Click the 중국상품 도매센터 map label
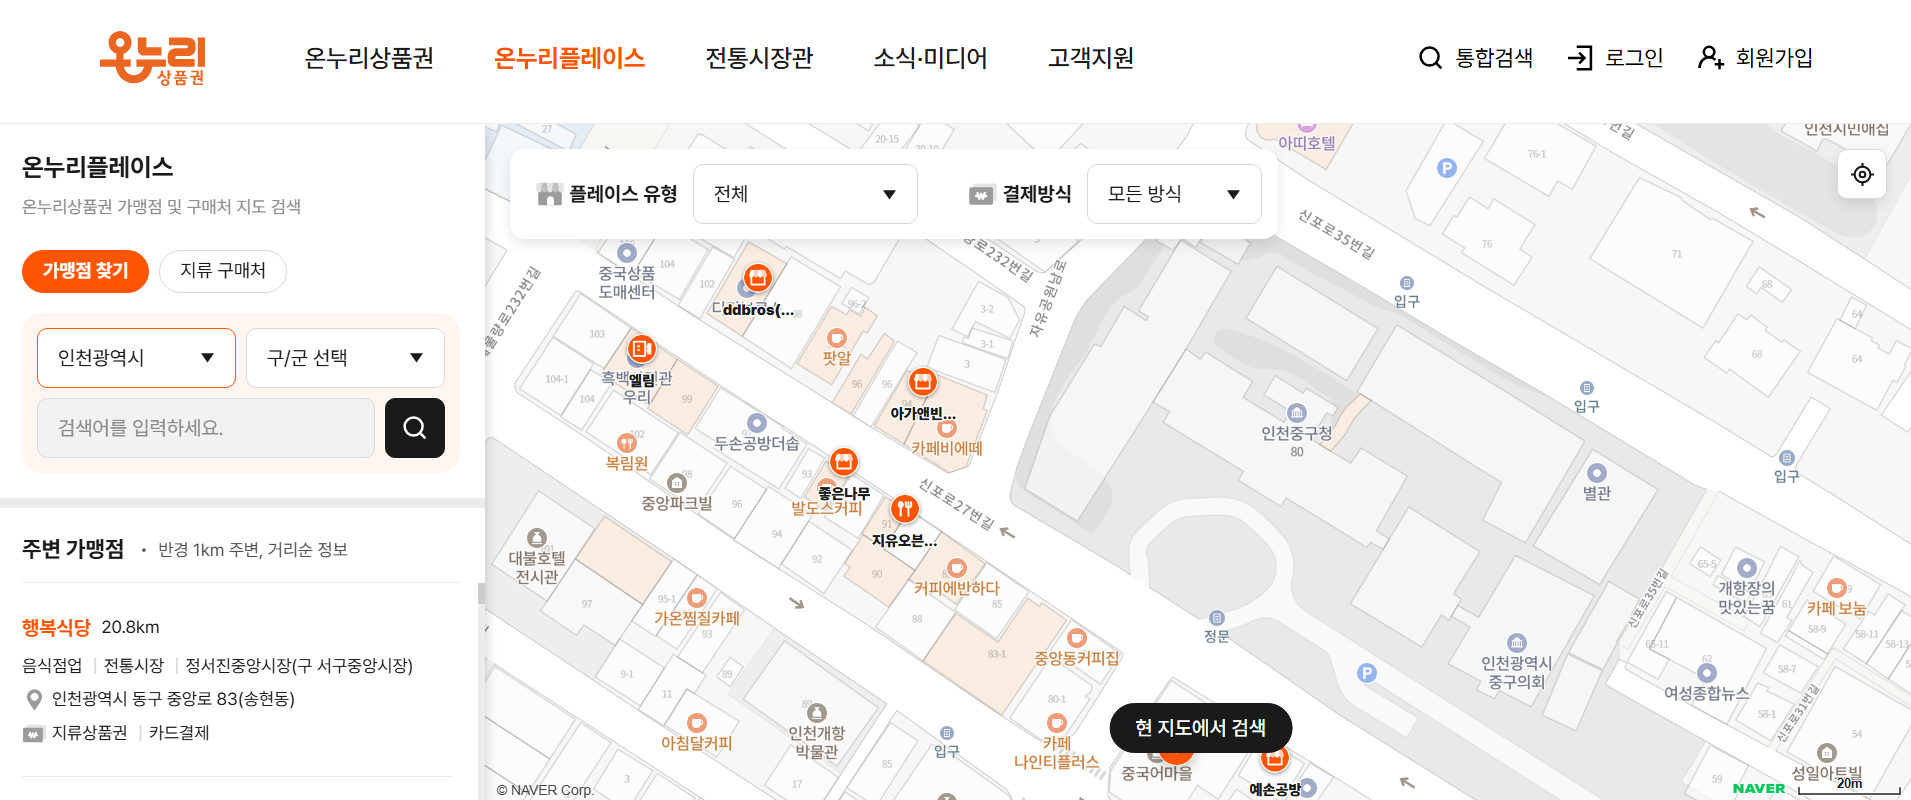The image size is (1911, 800). 627,283
